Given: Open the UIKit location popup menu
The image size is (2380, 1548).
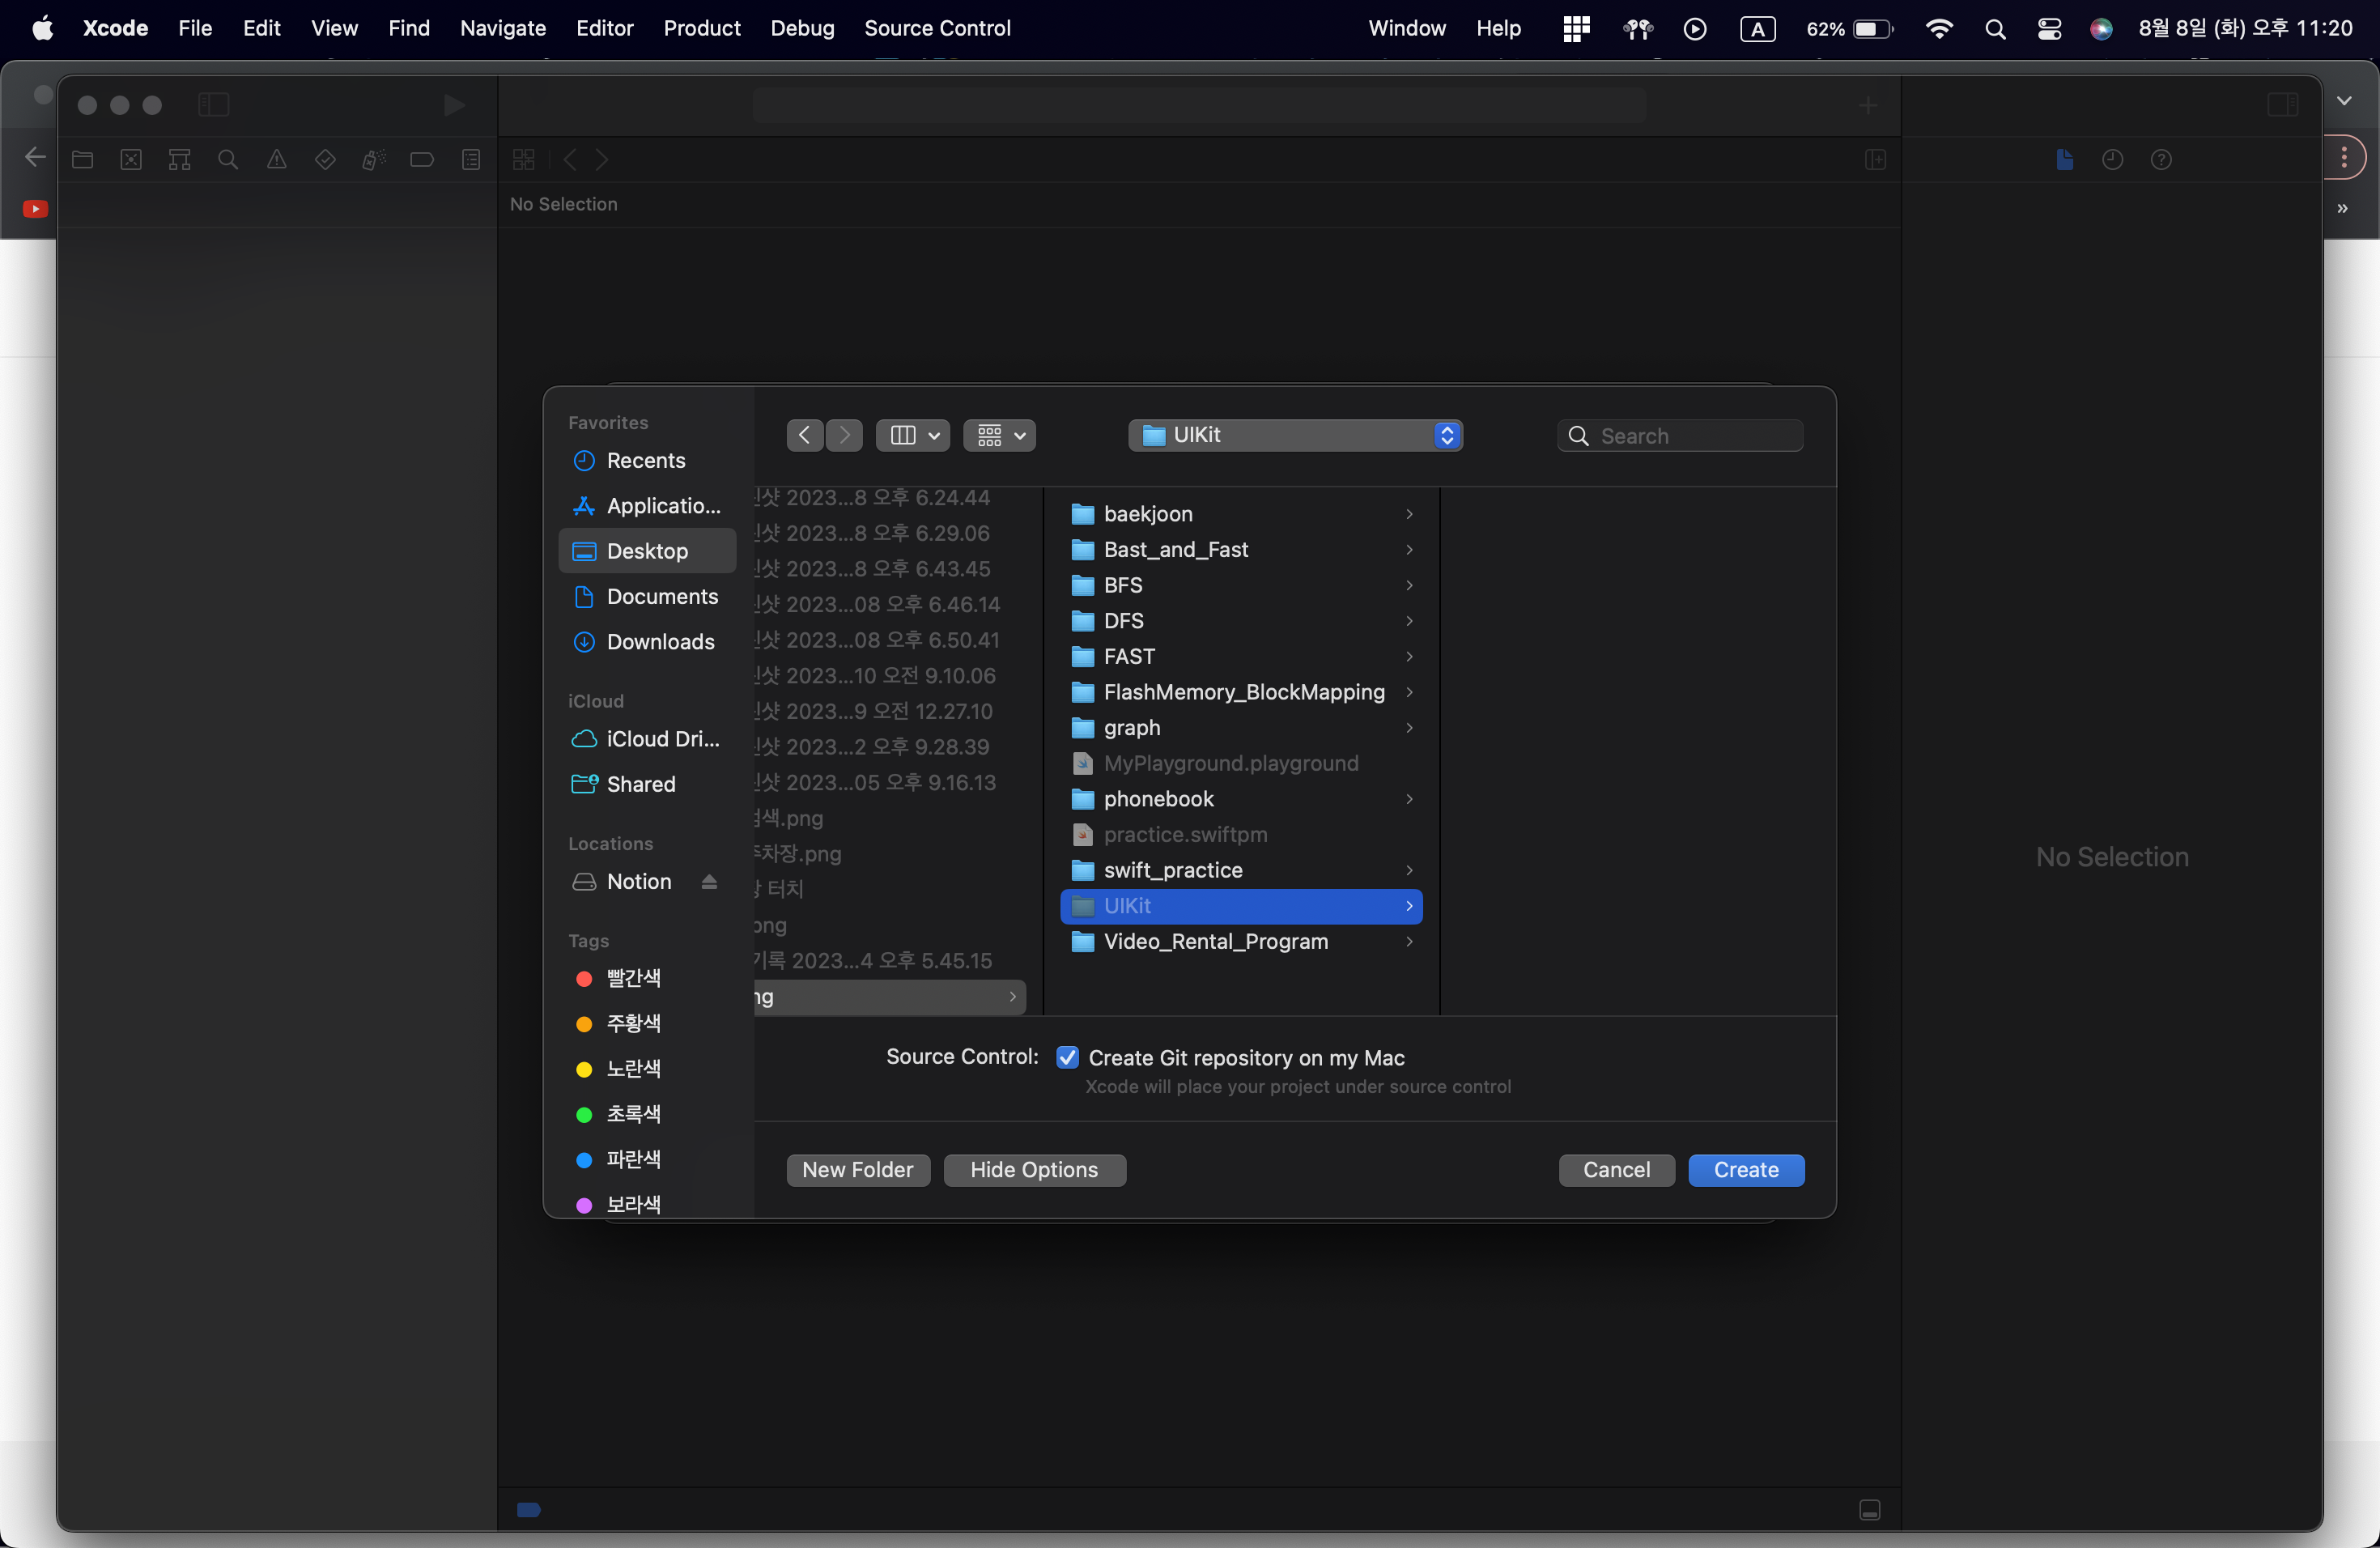Looking at the screenshot, I should click(x=1295, y=435).
